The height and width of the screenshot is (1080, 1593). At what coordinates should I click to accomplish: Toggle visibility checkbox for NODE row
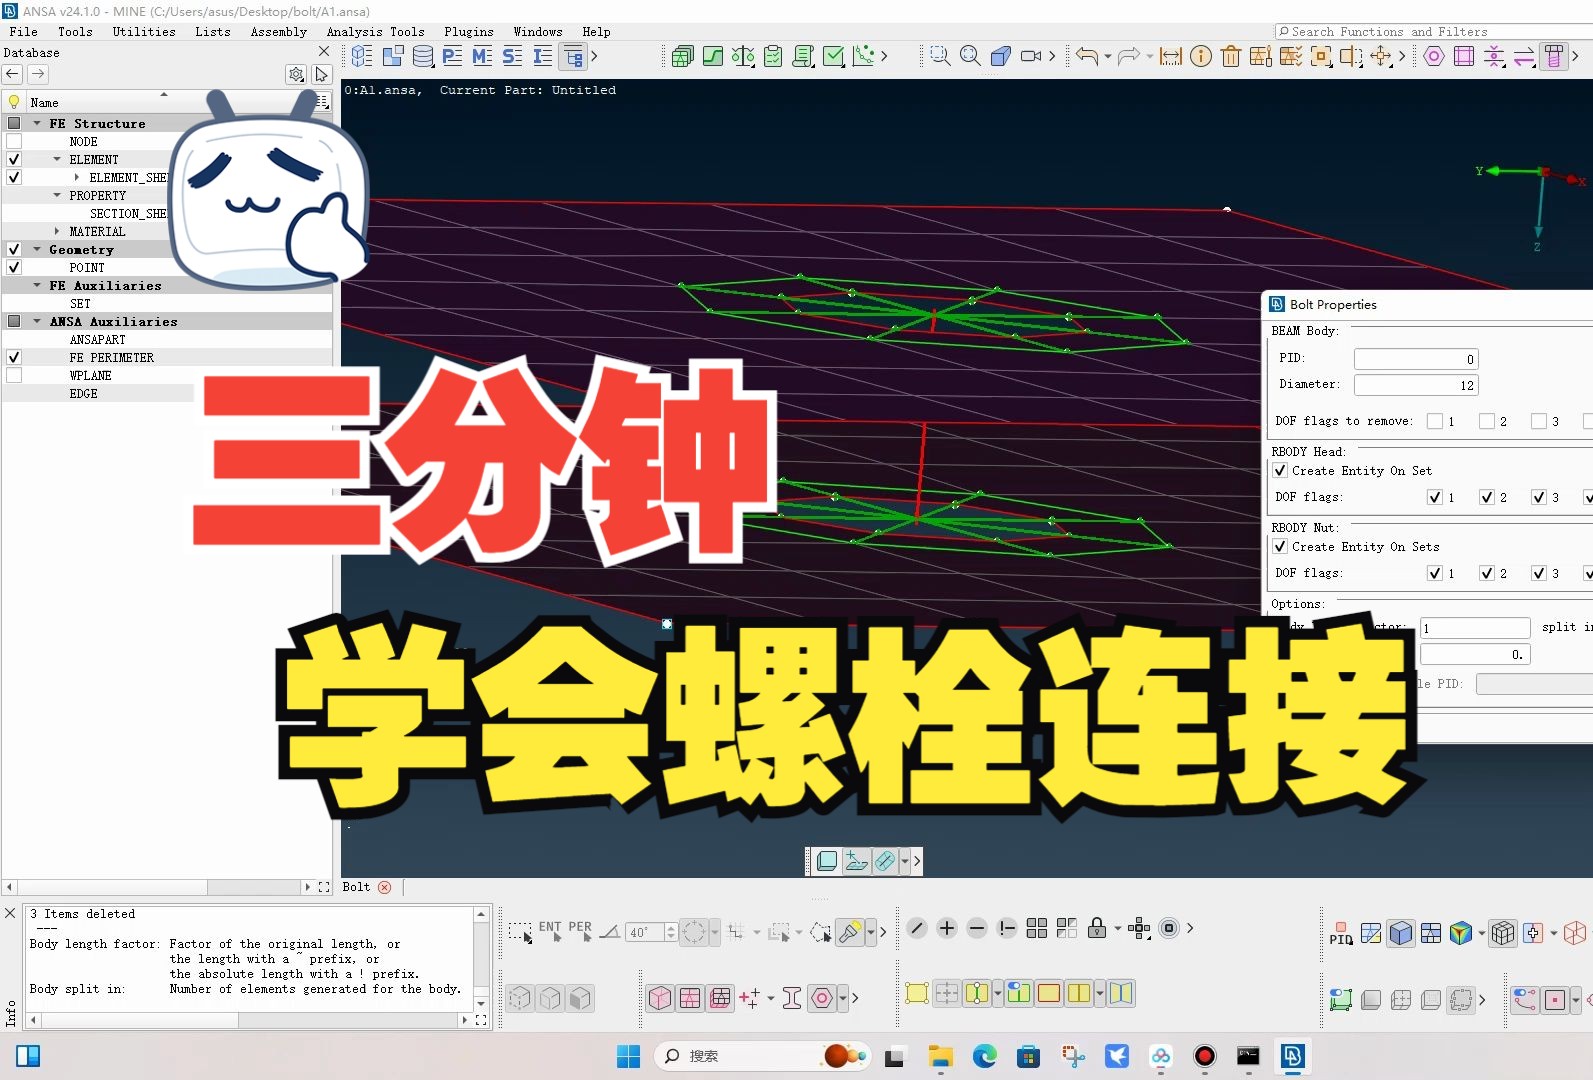coord(14,141)
